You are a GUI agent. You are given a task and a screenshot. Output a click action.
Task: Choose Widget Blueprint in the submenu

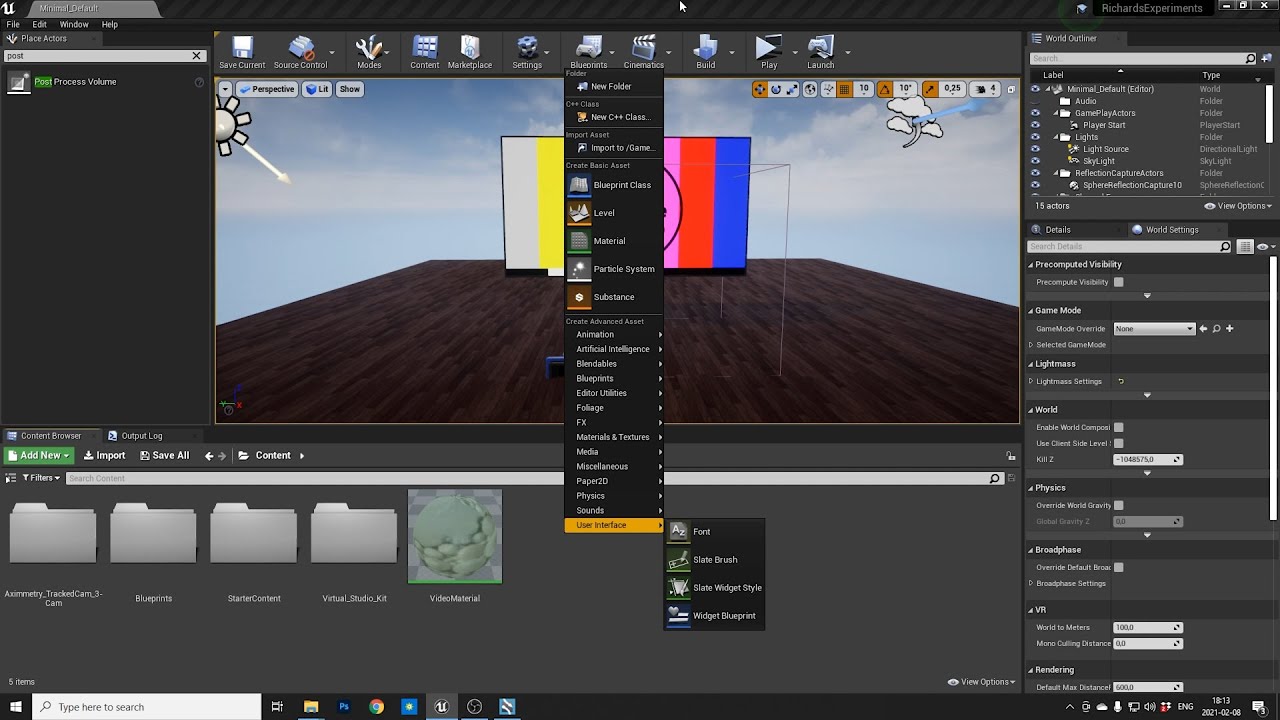point(714,616)
